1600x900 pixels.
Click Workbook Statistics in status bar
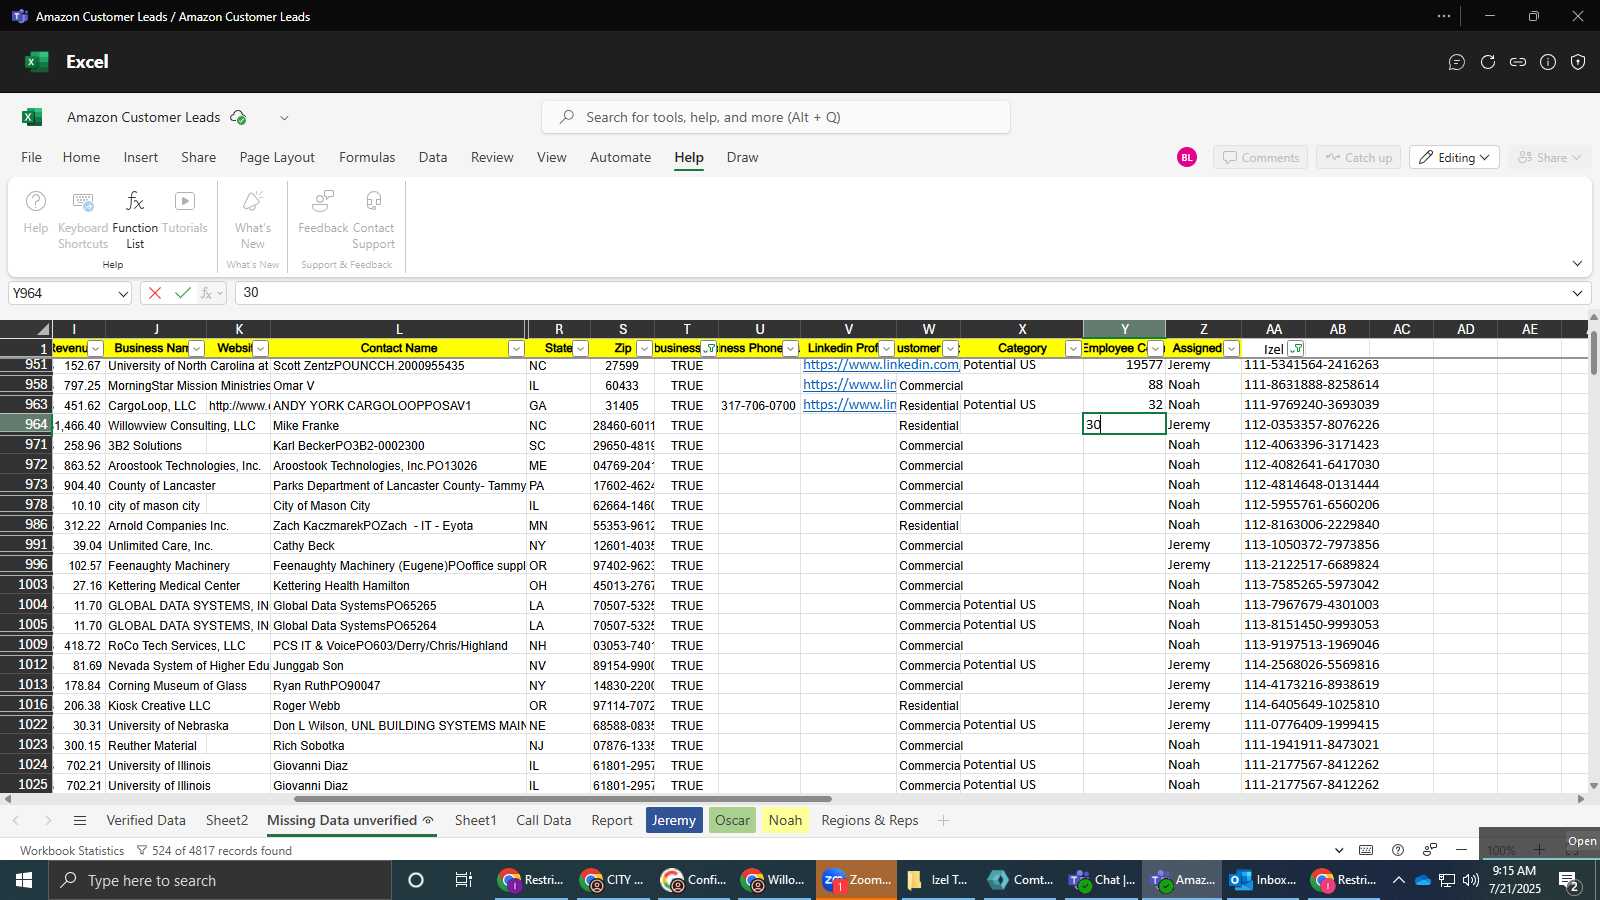click(x=72, y=851)
